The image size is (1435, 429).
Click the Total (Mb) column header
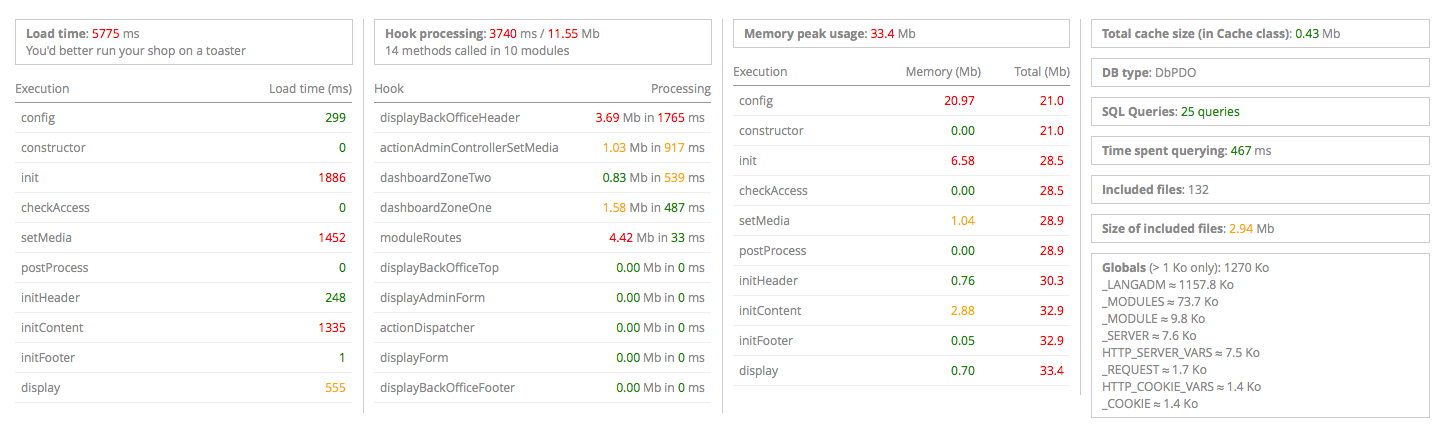[x=1041, y=72]
